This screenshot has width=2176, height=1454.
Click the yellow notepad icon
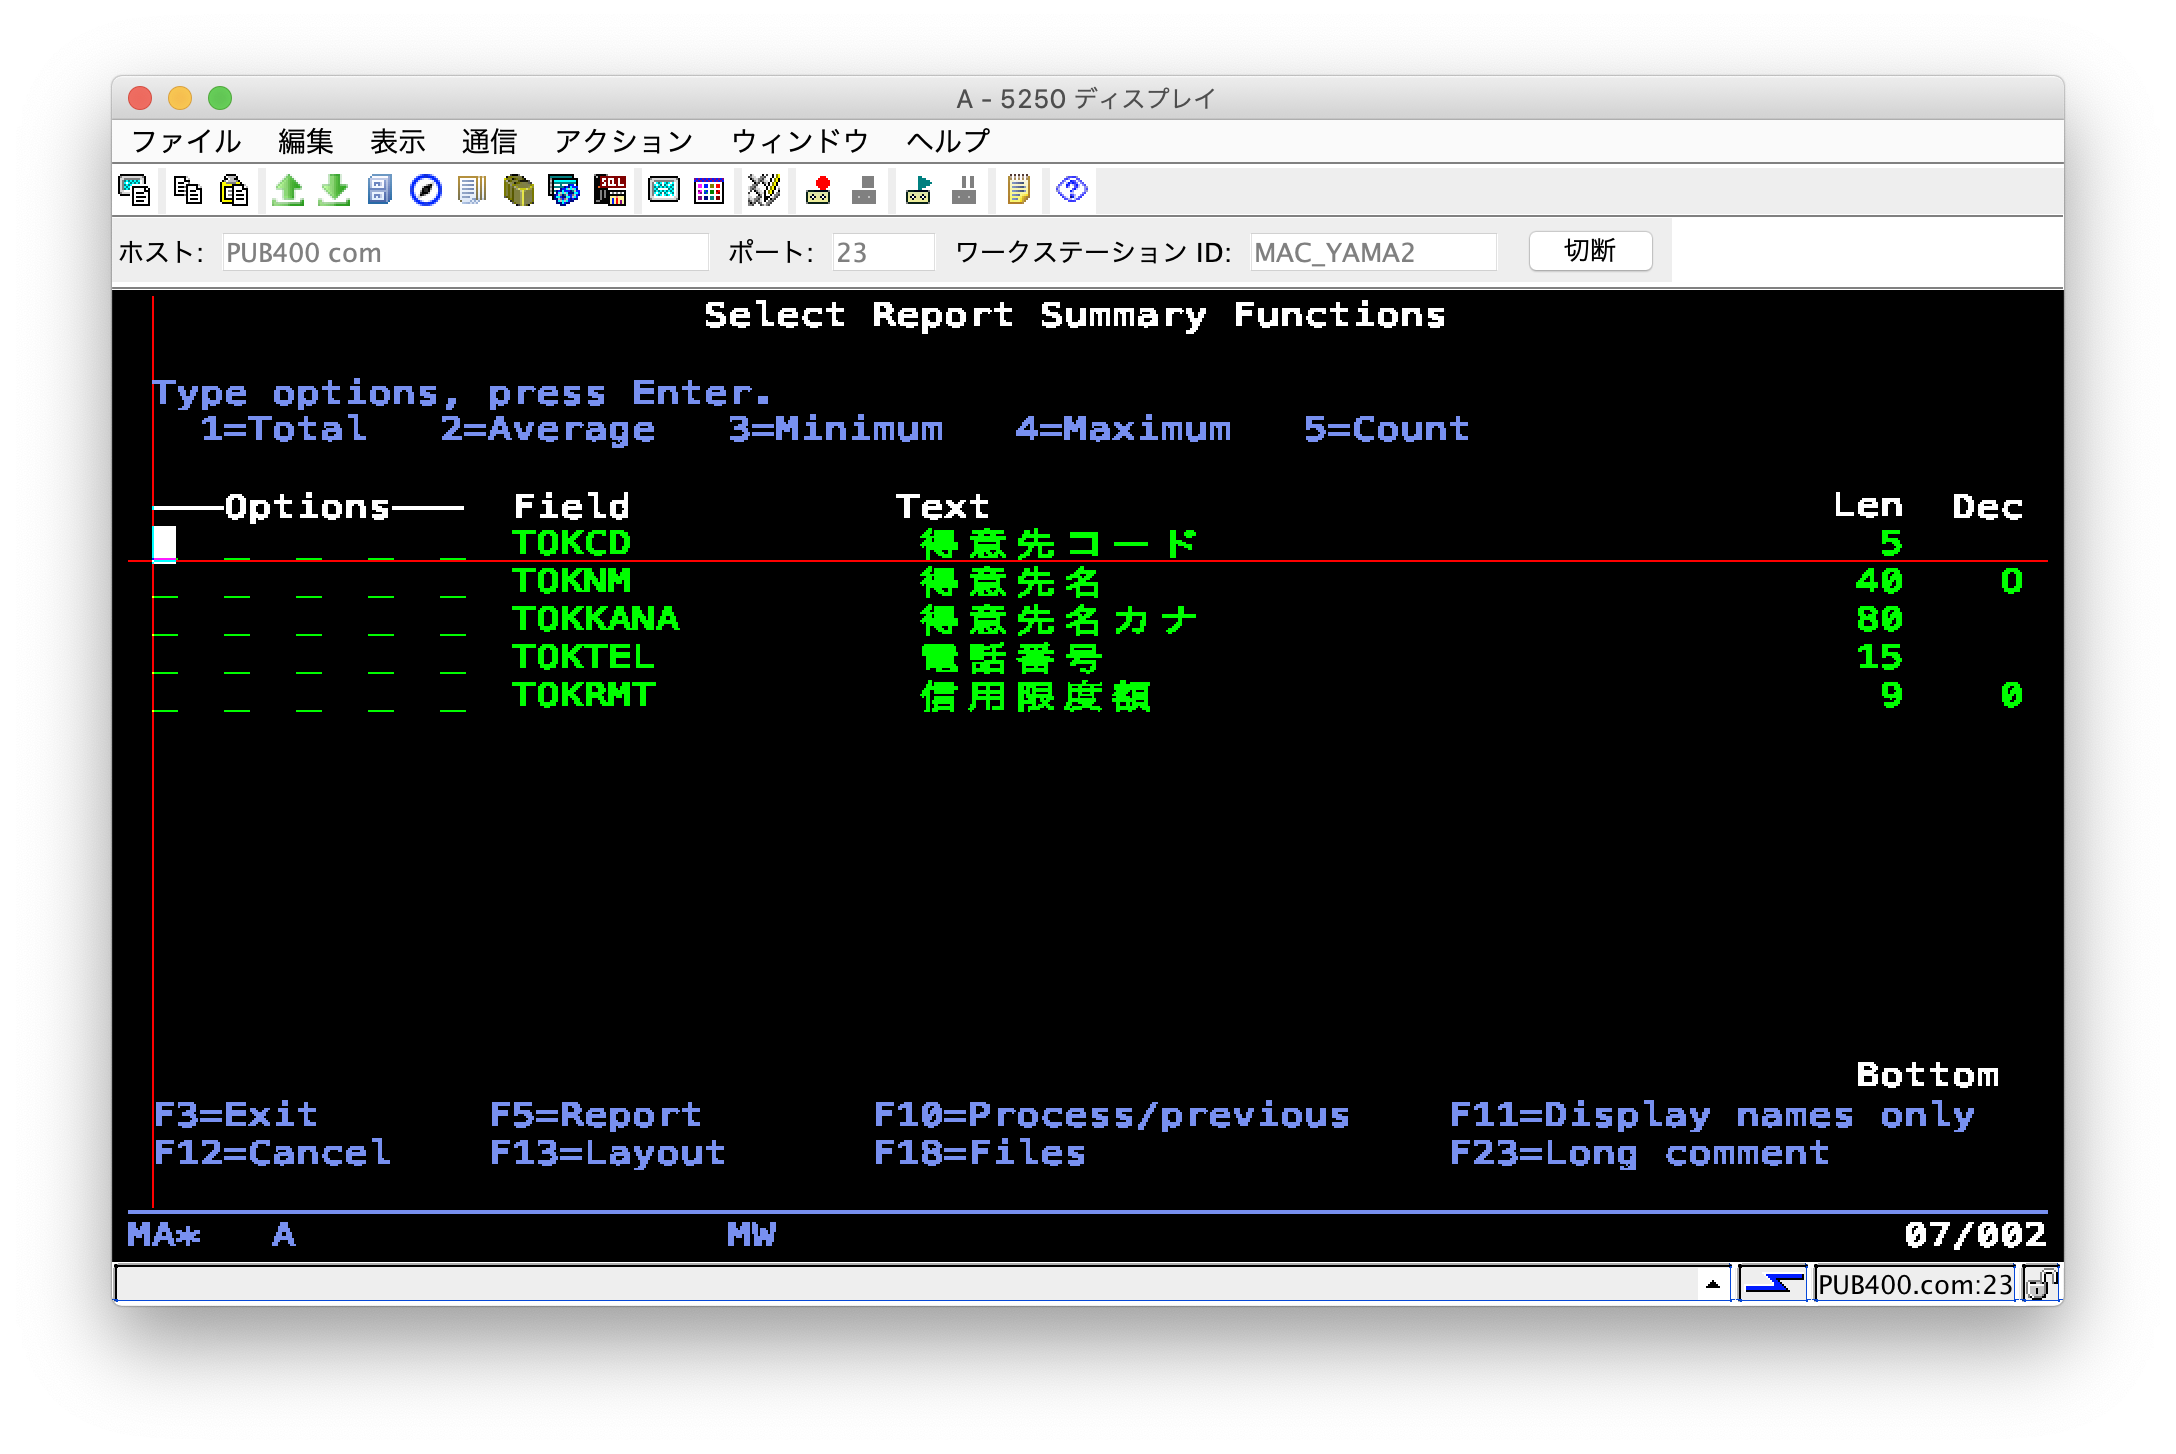pyautogui.click(x=1018, y=189)
